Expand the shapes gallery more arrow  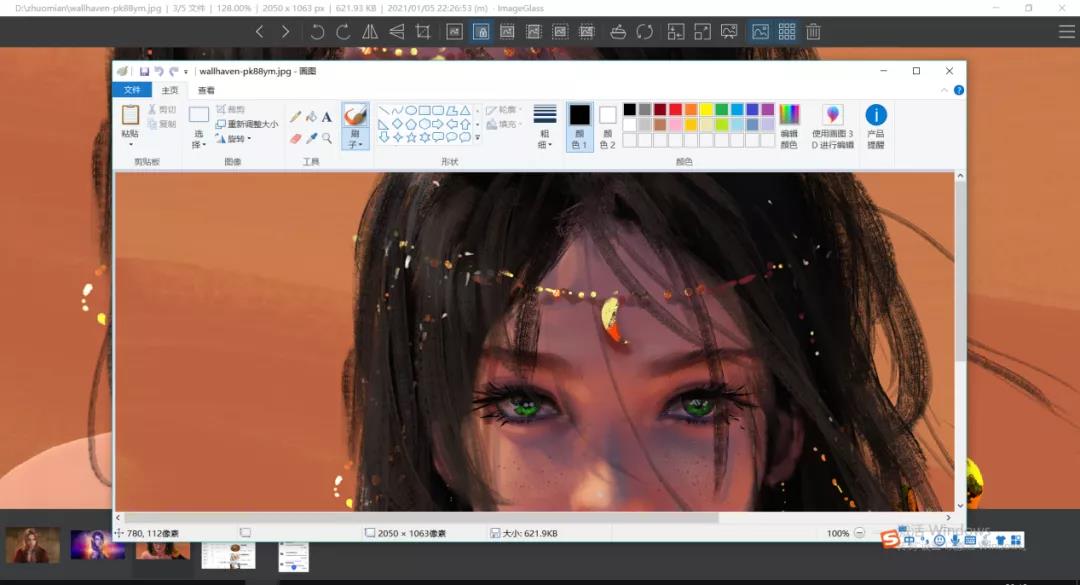pos(477,137)
